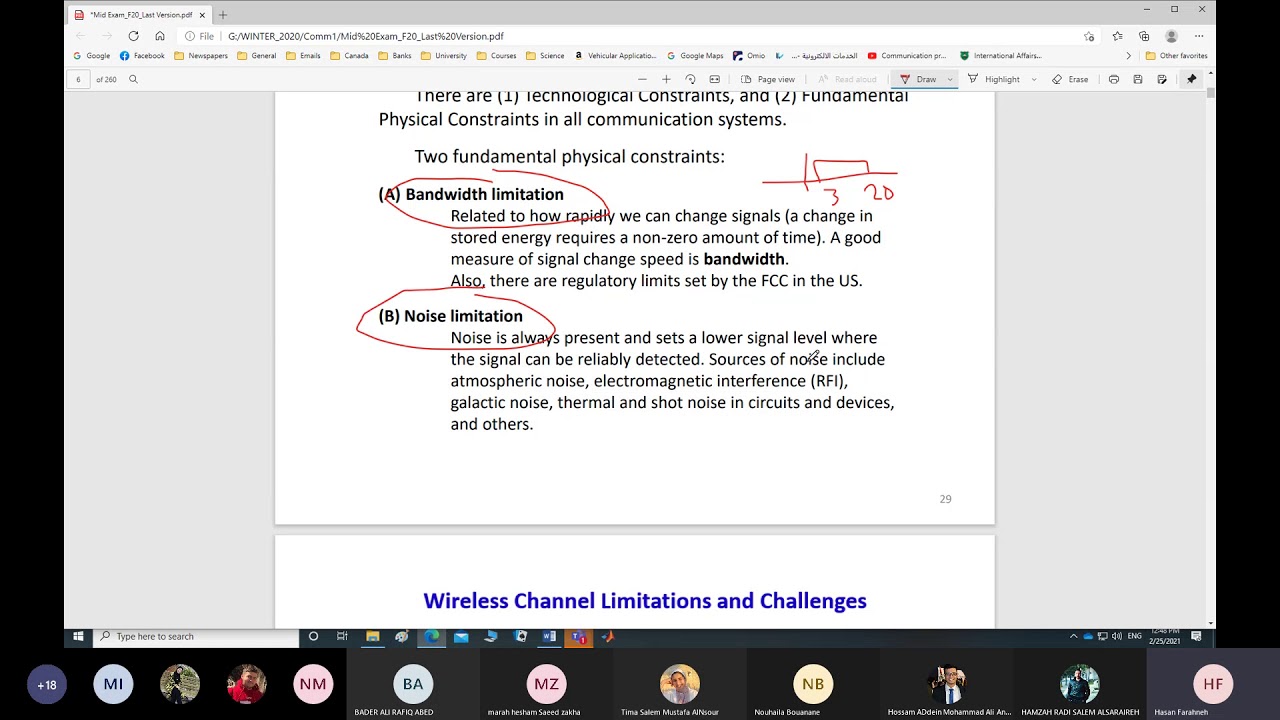Open the Vehicular Applications bookmark

coord(615,56)
